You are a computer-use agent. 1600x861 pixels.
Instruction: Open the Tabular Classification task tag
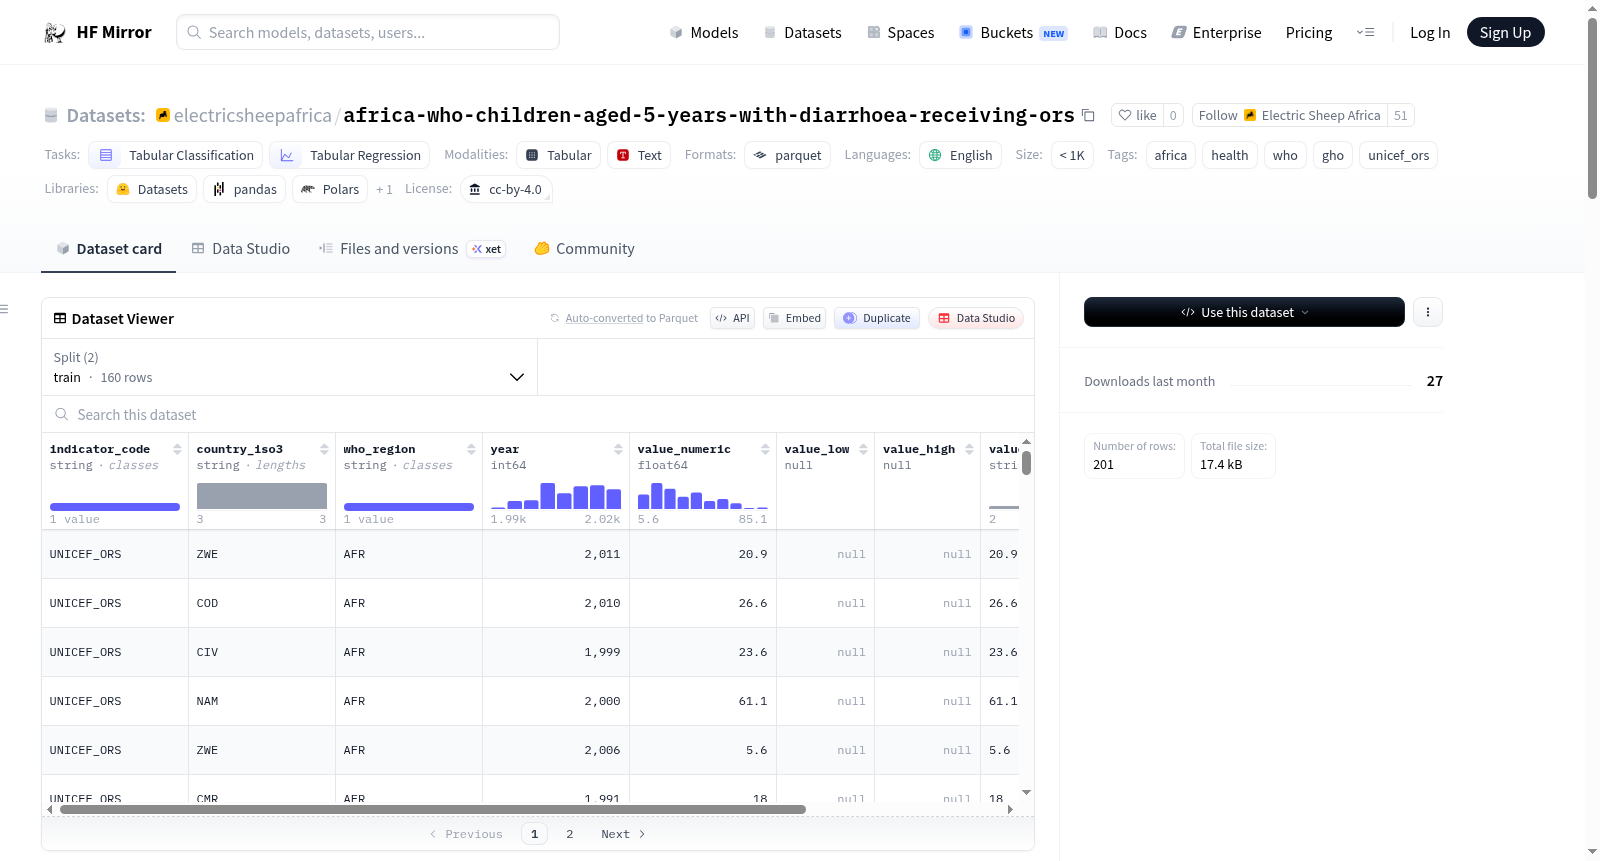[176, 155]
